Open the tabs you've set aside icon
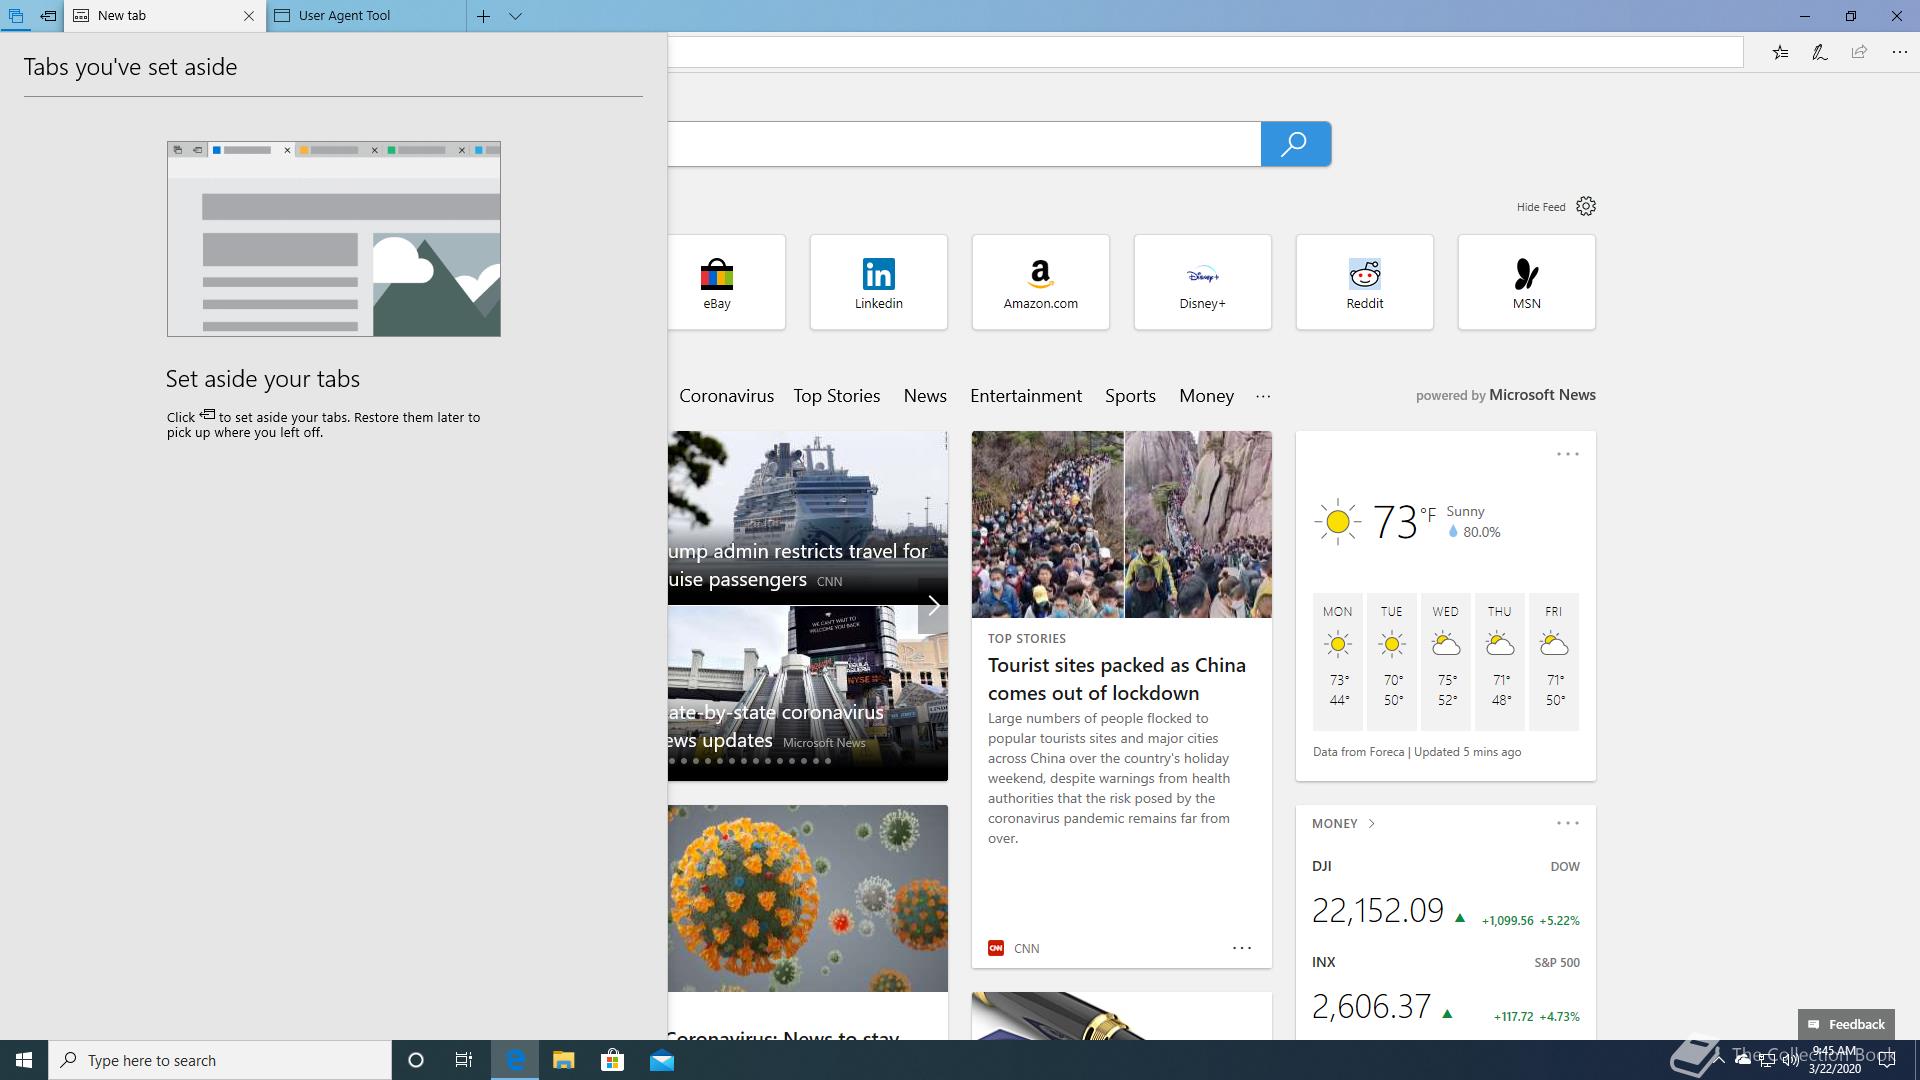This screenshot has height=1080, width=1920. coord(16,16)
